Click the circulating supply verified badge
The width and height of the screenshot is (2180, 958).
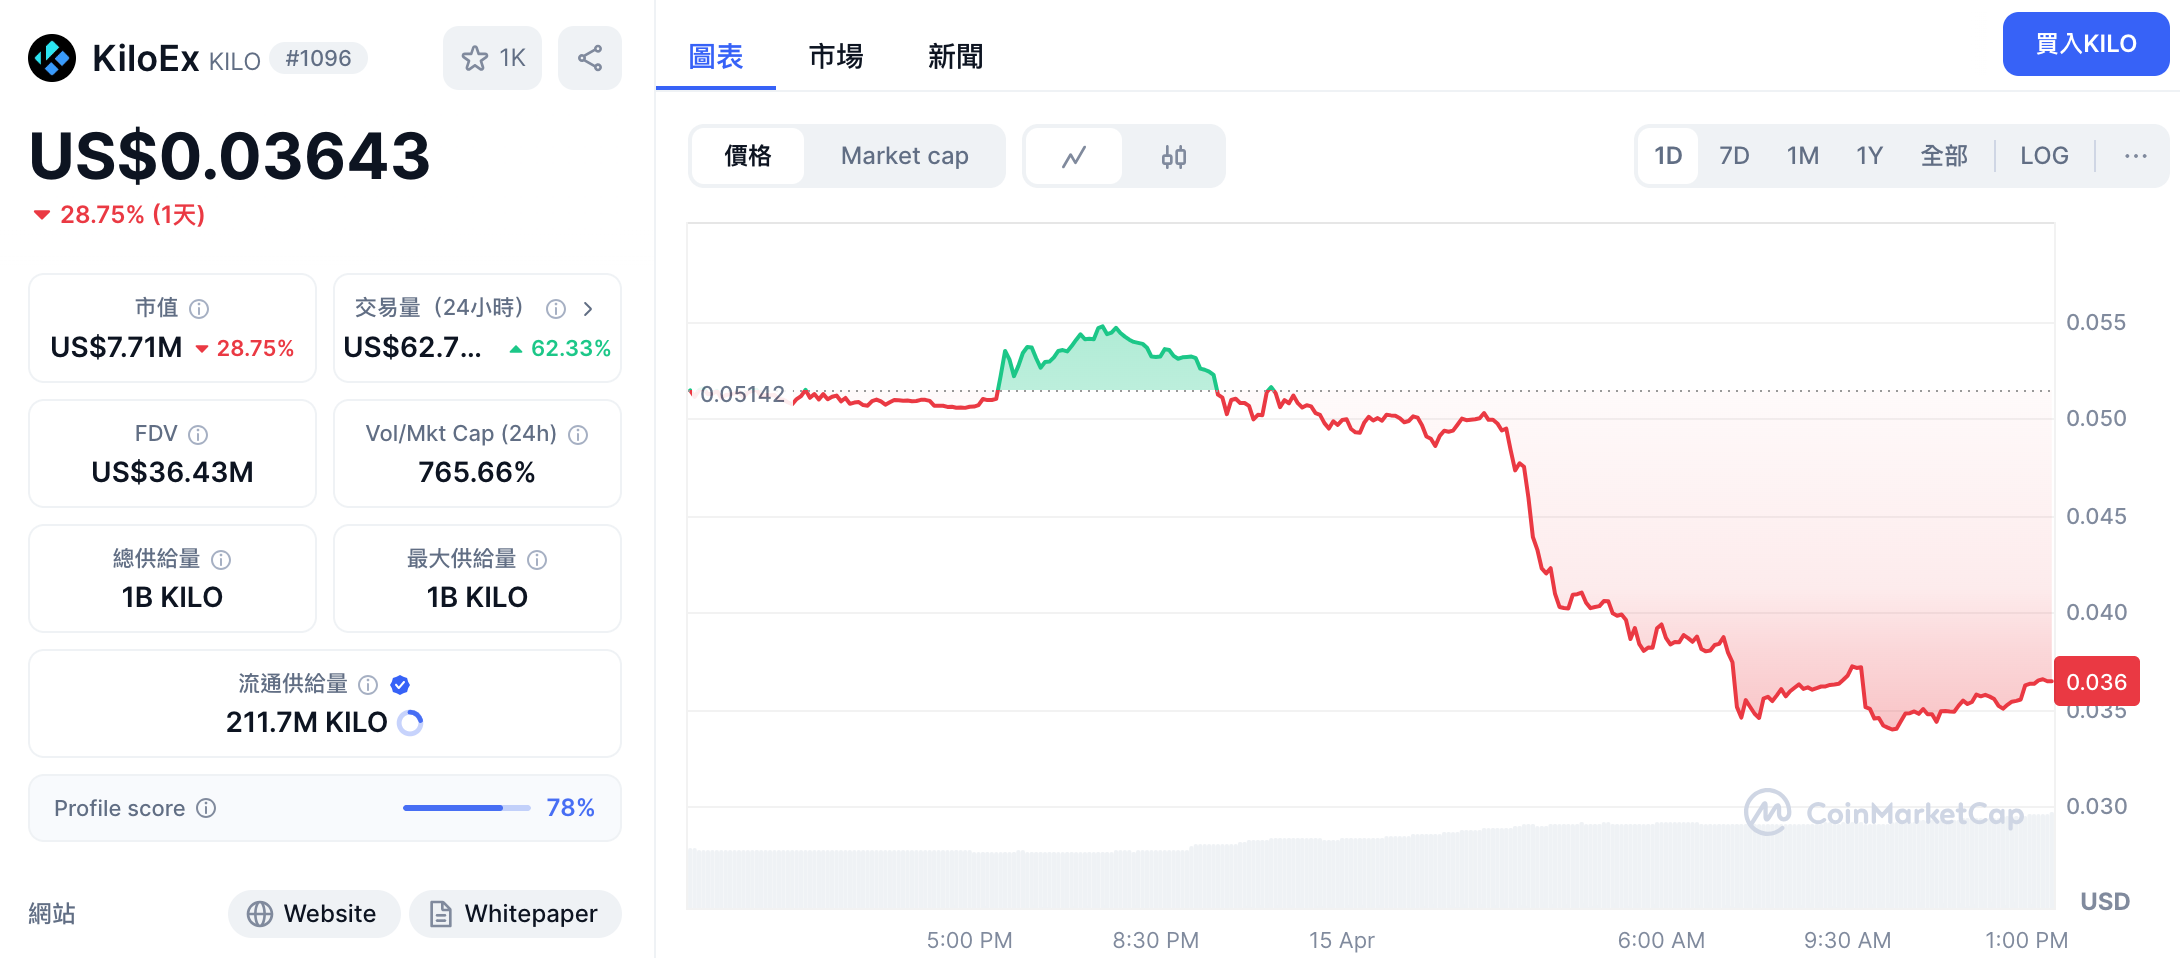400,684
